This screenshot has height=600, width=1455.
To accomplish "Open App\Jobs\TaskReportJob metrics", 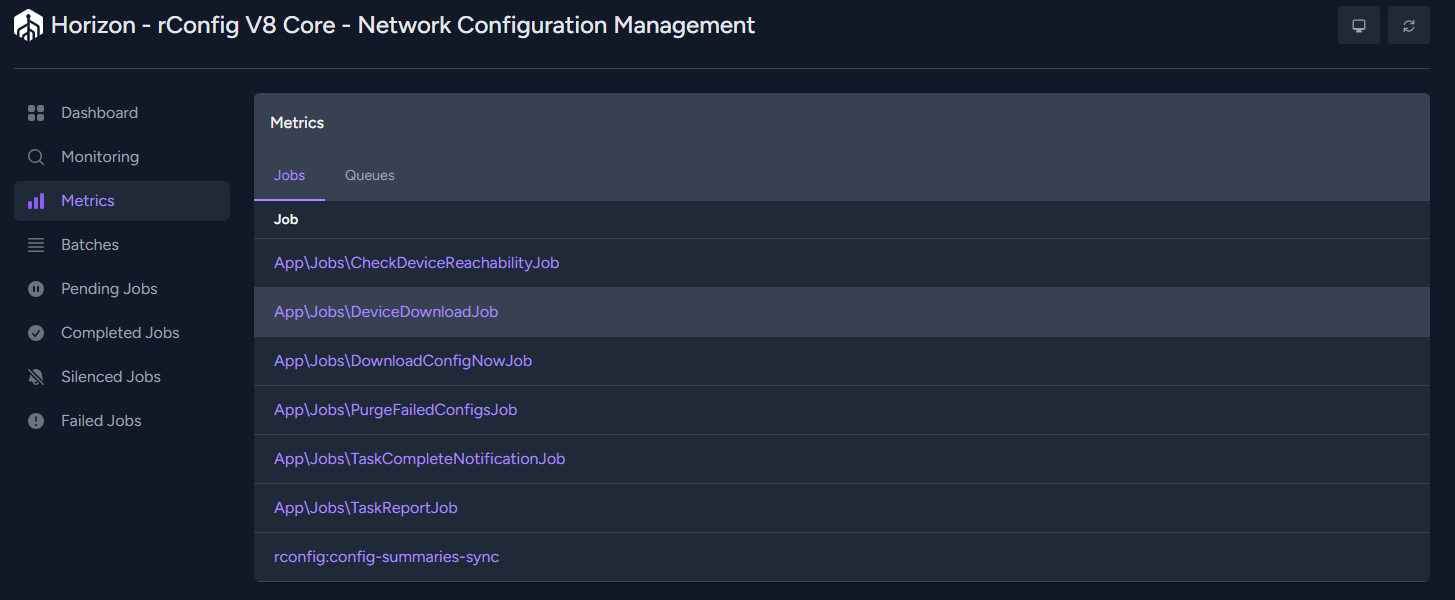I will tap(366, 508).
